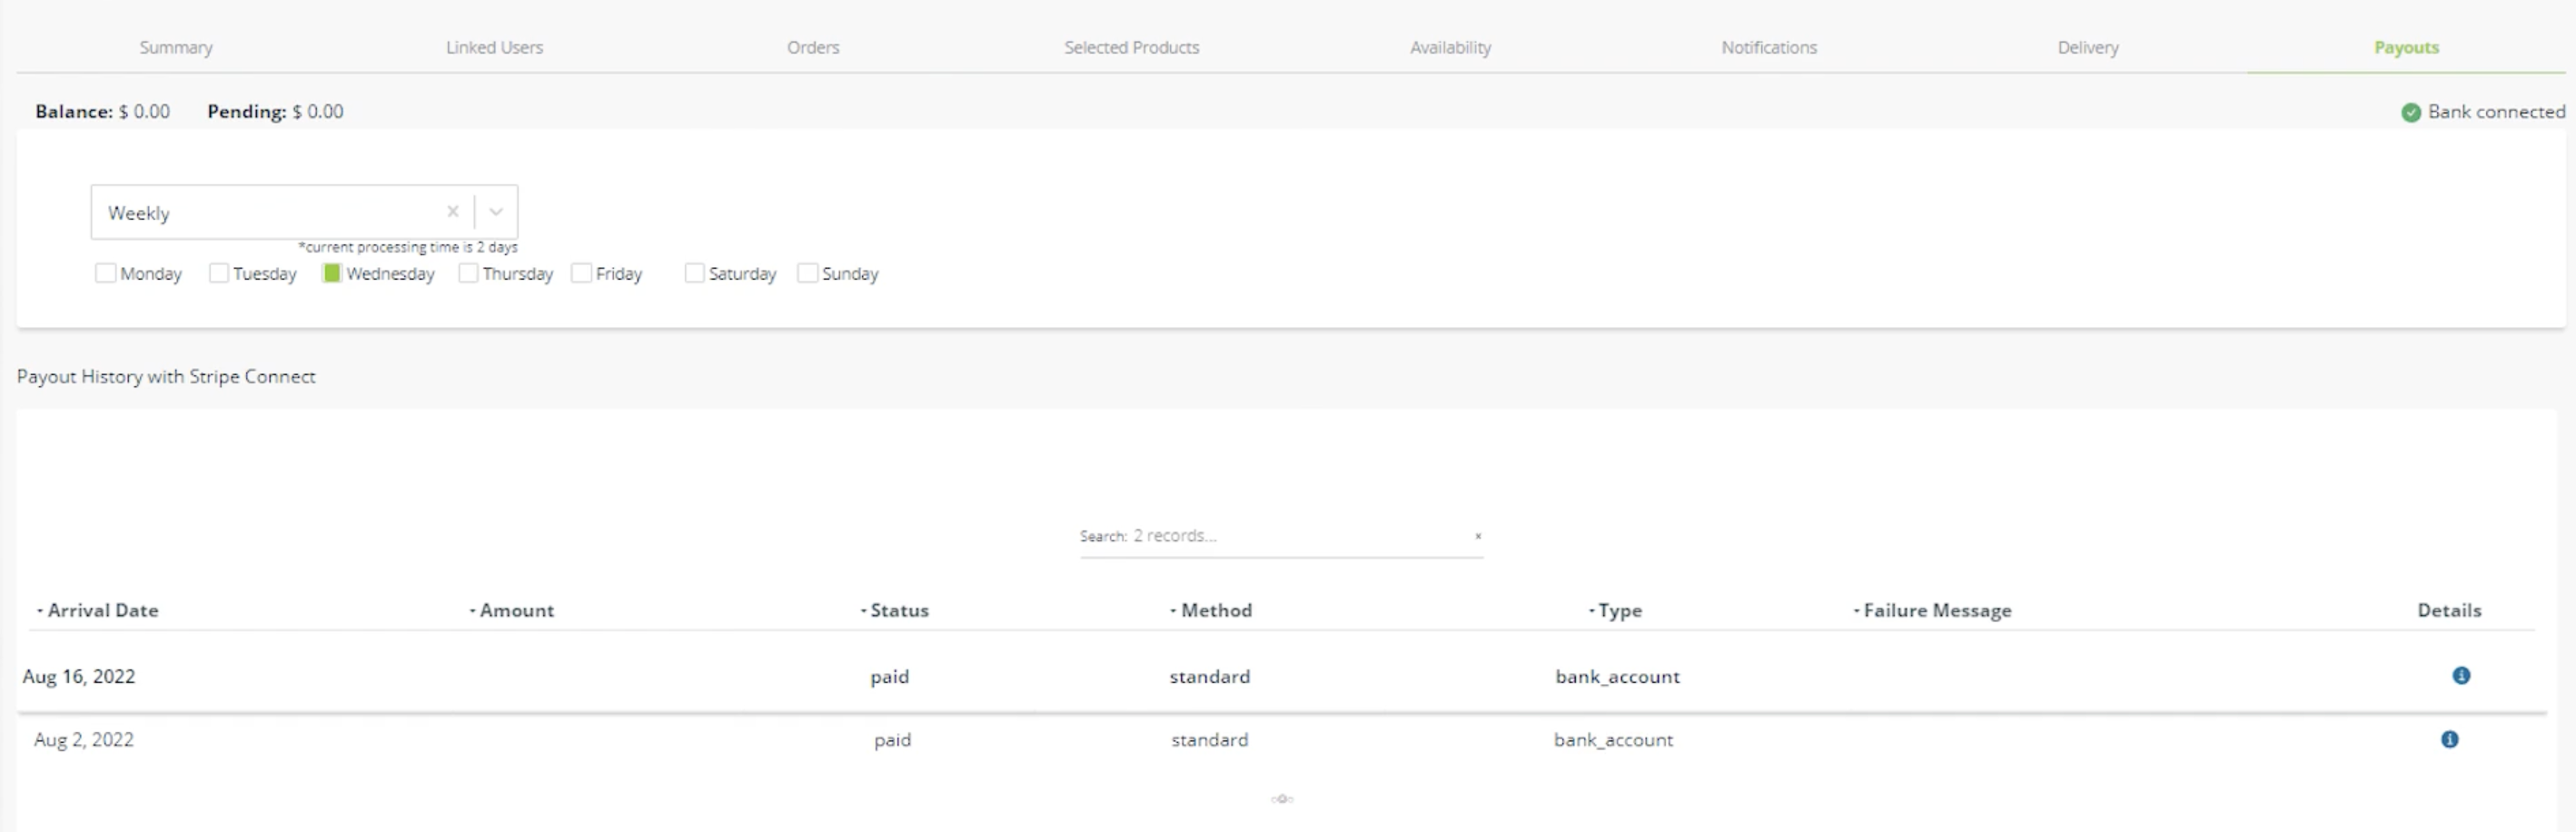Open details icon for Aug 2, 2022 payout
This screenshot has height=832, width=2576.
pyautogui.click(x=2449, y=740)
